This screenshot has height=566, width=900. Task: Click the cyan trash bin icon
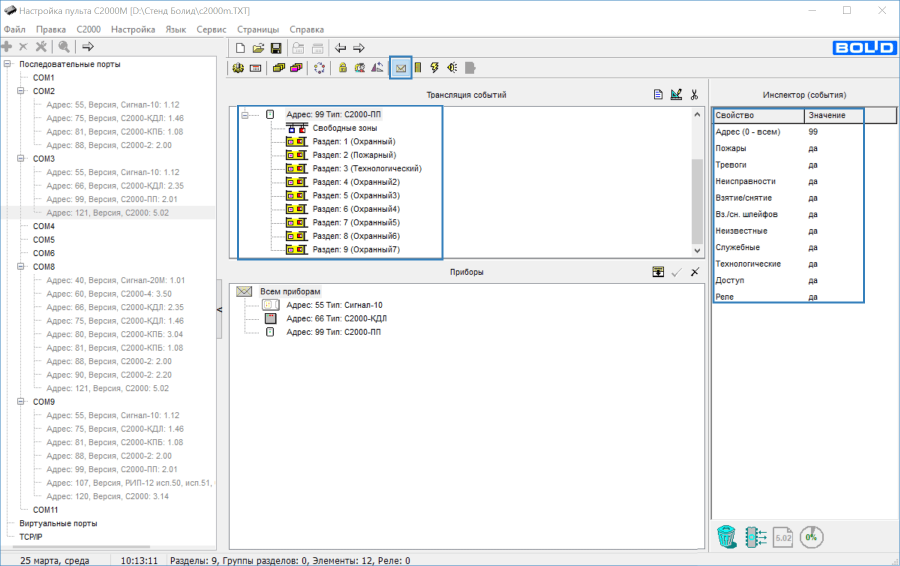[x=726, y=537]
